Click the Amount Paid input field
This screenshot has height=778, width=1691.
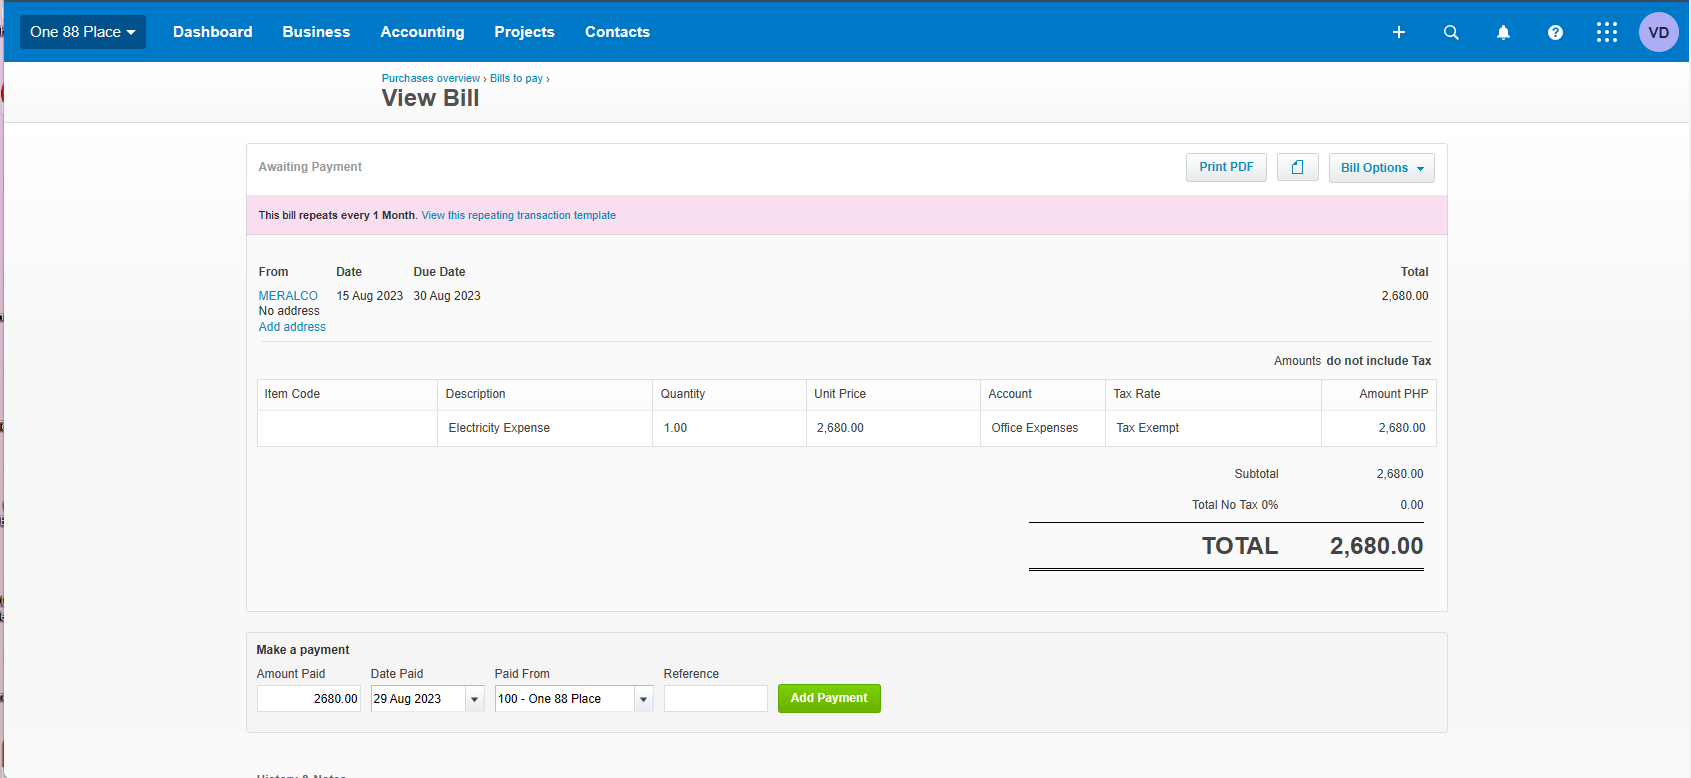309,699
